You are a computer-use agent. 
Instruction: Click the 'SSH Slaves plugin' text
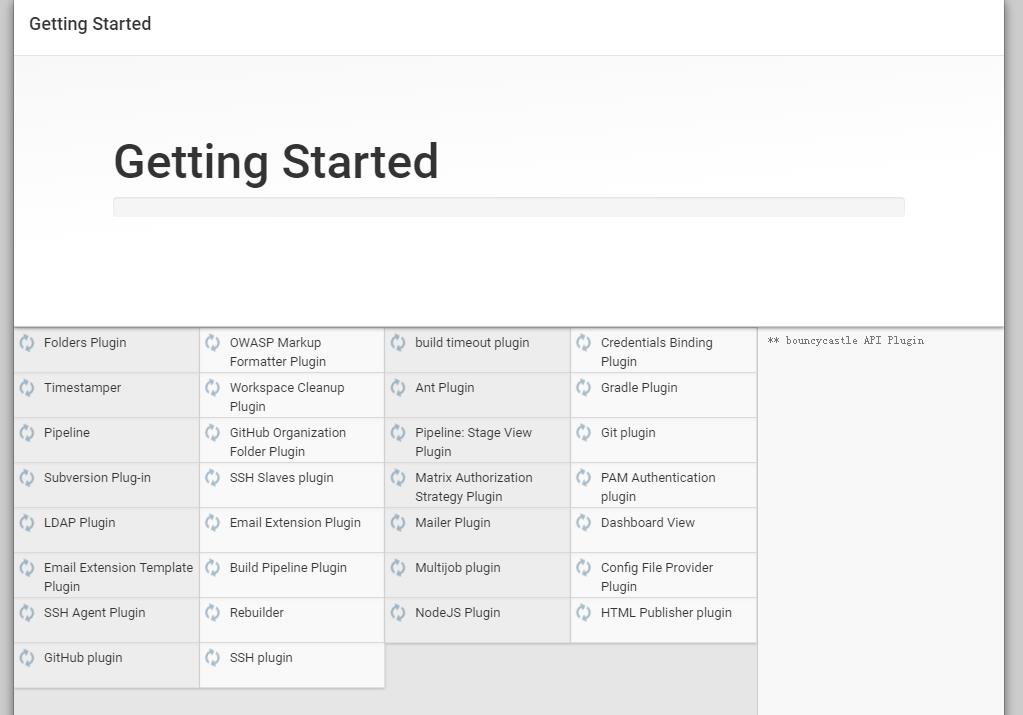(x=281, y=478)
